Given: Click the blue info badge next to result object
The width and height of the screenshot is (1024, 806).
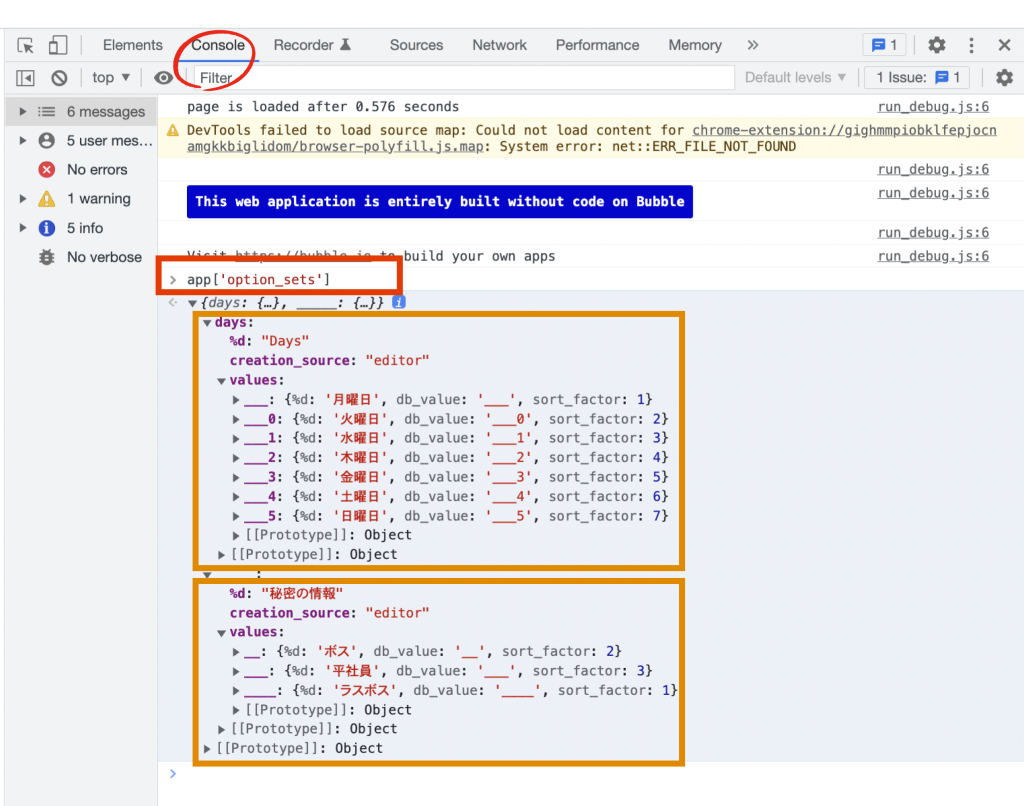Looking at the screenshot, I should pos(398,302).
